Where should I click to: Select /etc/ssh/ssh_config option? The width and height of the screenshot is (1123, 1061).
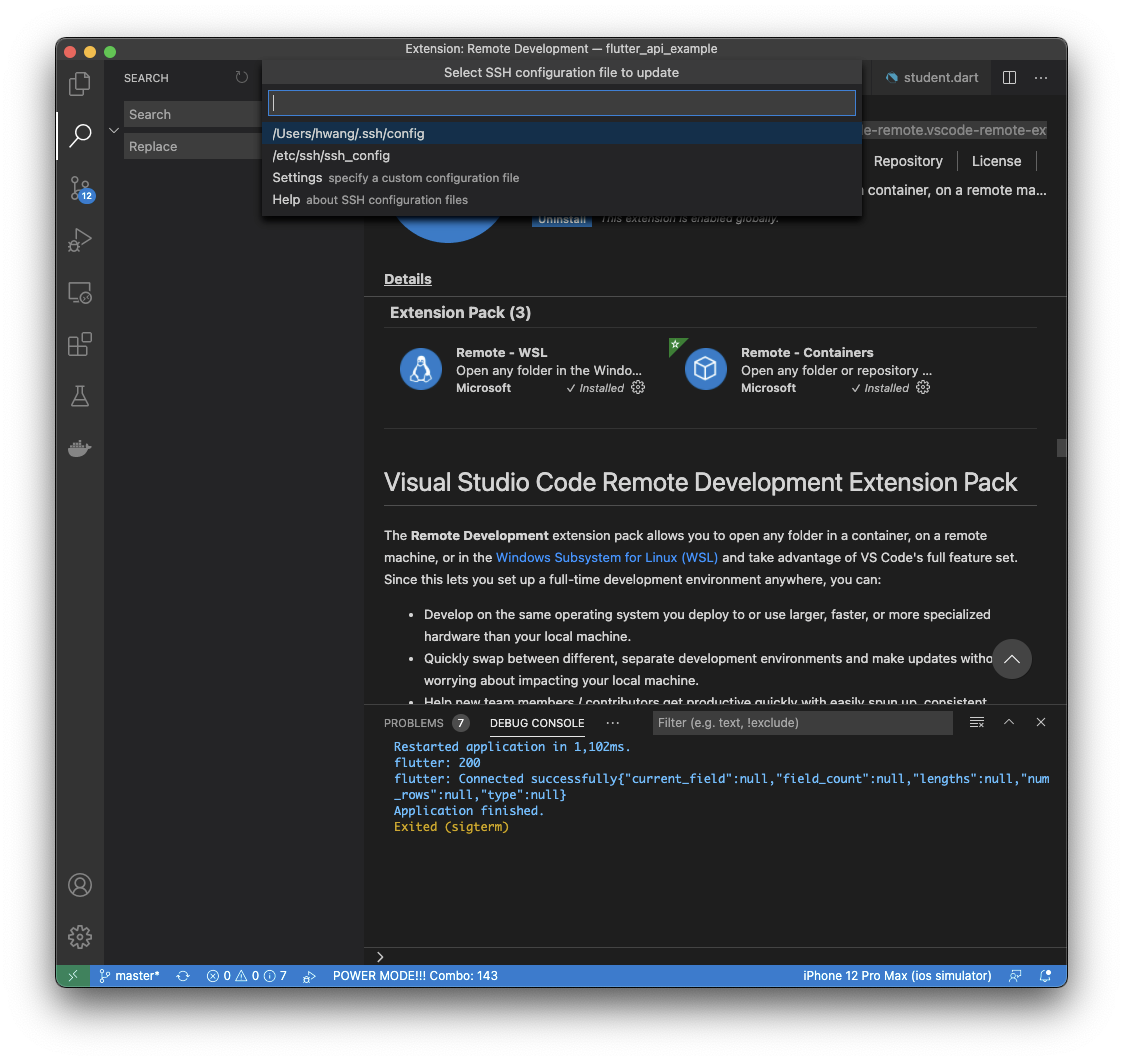click(x=562, y=155)
